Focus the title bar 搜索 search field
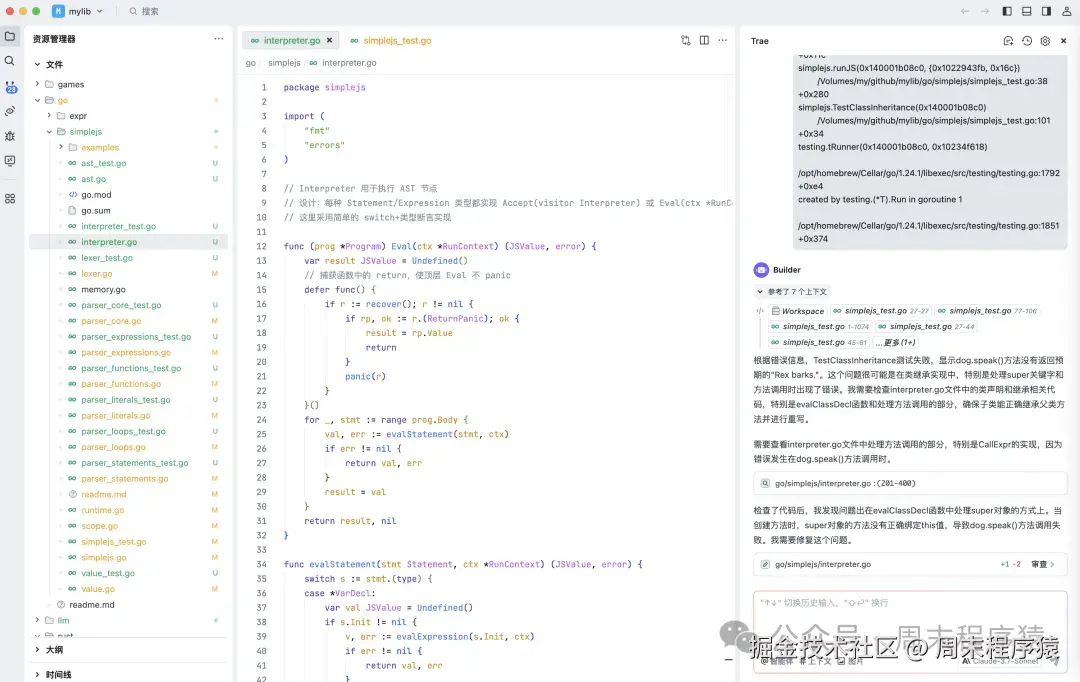1080x682 pixels. (144, 11)
